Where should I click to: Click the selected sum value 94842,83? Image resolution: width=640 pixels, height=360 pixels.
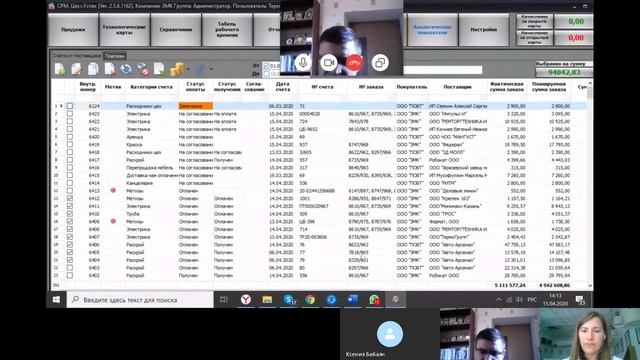click(564, 72)
